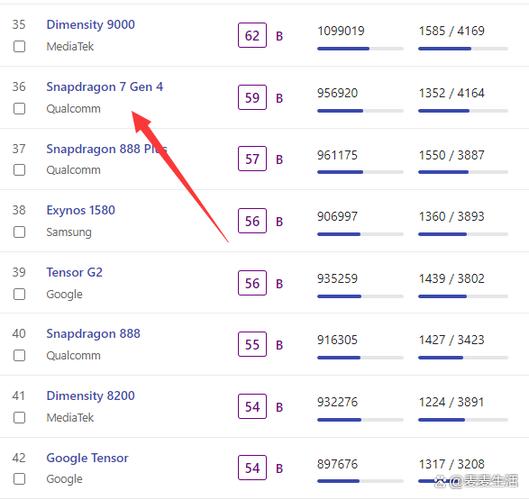Viewport: 529px width, 500px height.
Task: Open the Snapdragon 888 Plus page
Action: (x=107, y=149)
